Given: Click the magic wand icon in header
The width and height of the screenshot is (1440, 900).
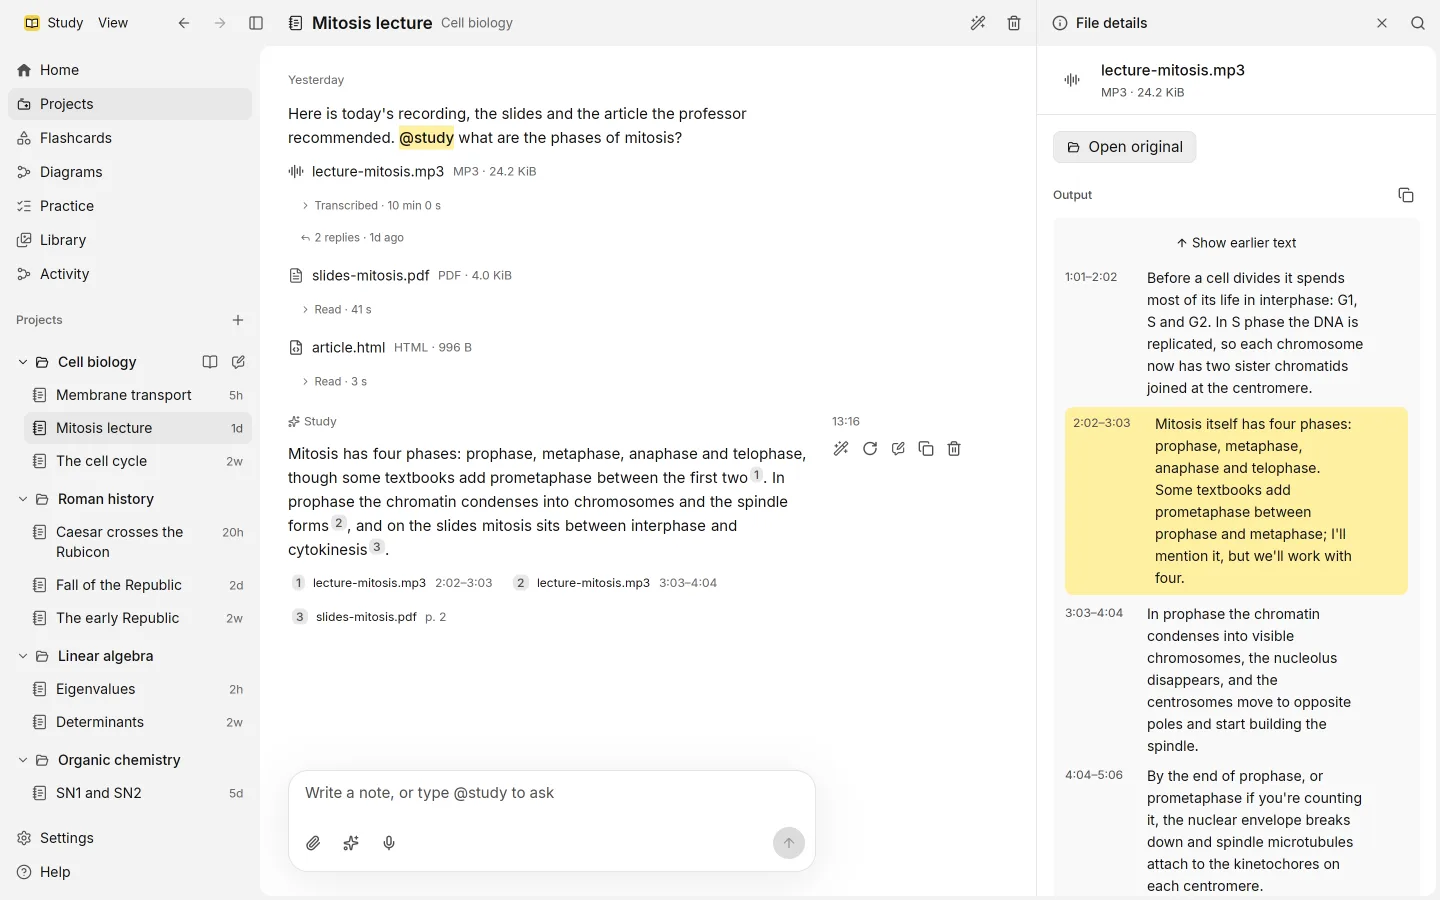Looking at the screenshot, I should 978,23.
